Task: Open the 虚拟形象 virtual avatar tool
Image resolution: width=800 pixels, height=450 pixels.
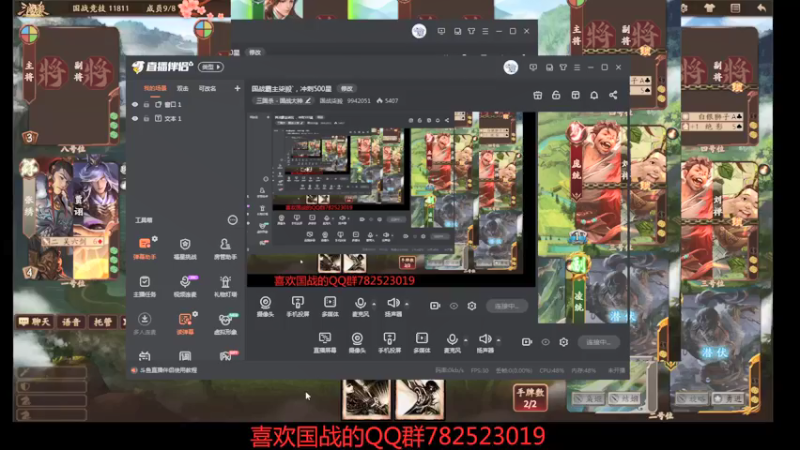Action: point(225,324)
